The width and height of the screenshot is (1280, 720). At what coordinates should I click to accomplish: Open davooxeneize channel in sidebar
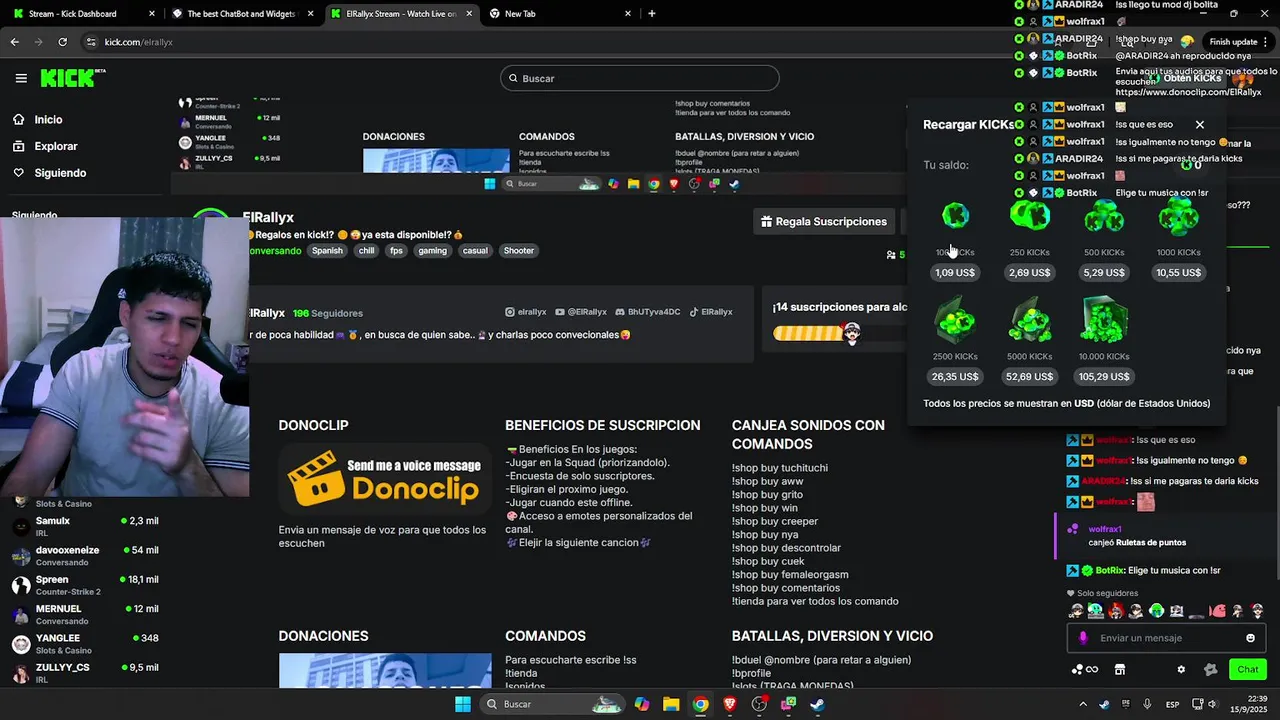(x=85, y=556)
